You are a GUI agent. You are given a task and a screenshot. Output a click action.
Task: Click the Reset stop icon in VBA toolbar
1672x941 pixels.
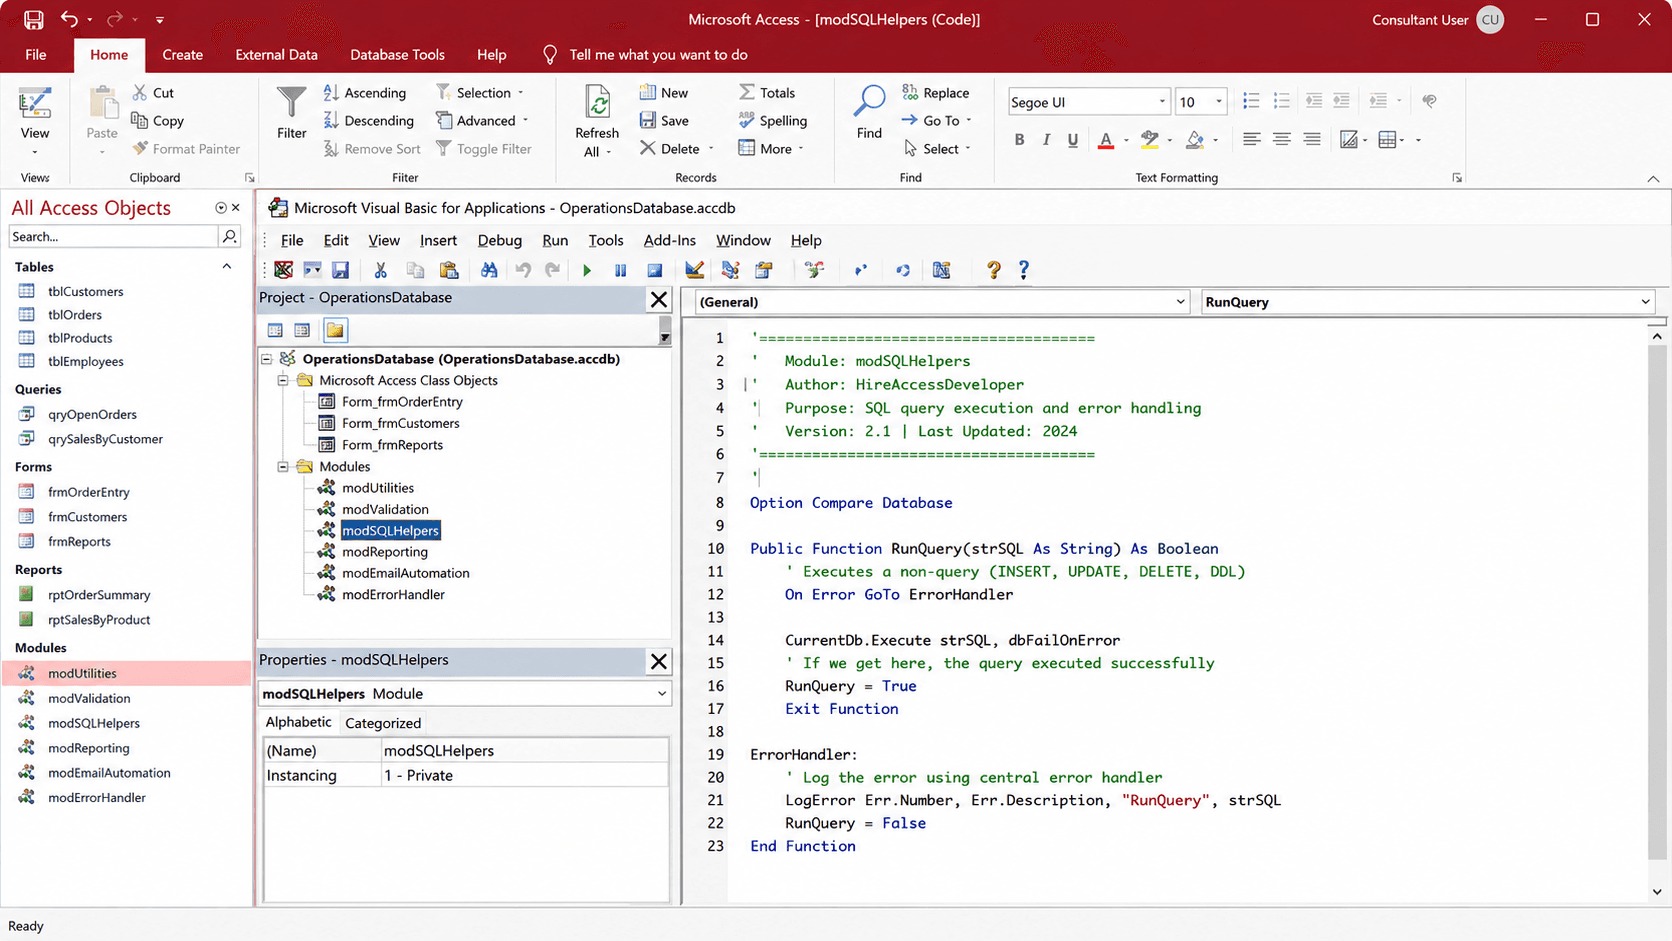(x=655, y=270)
